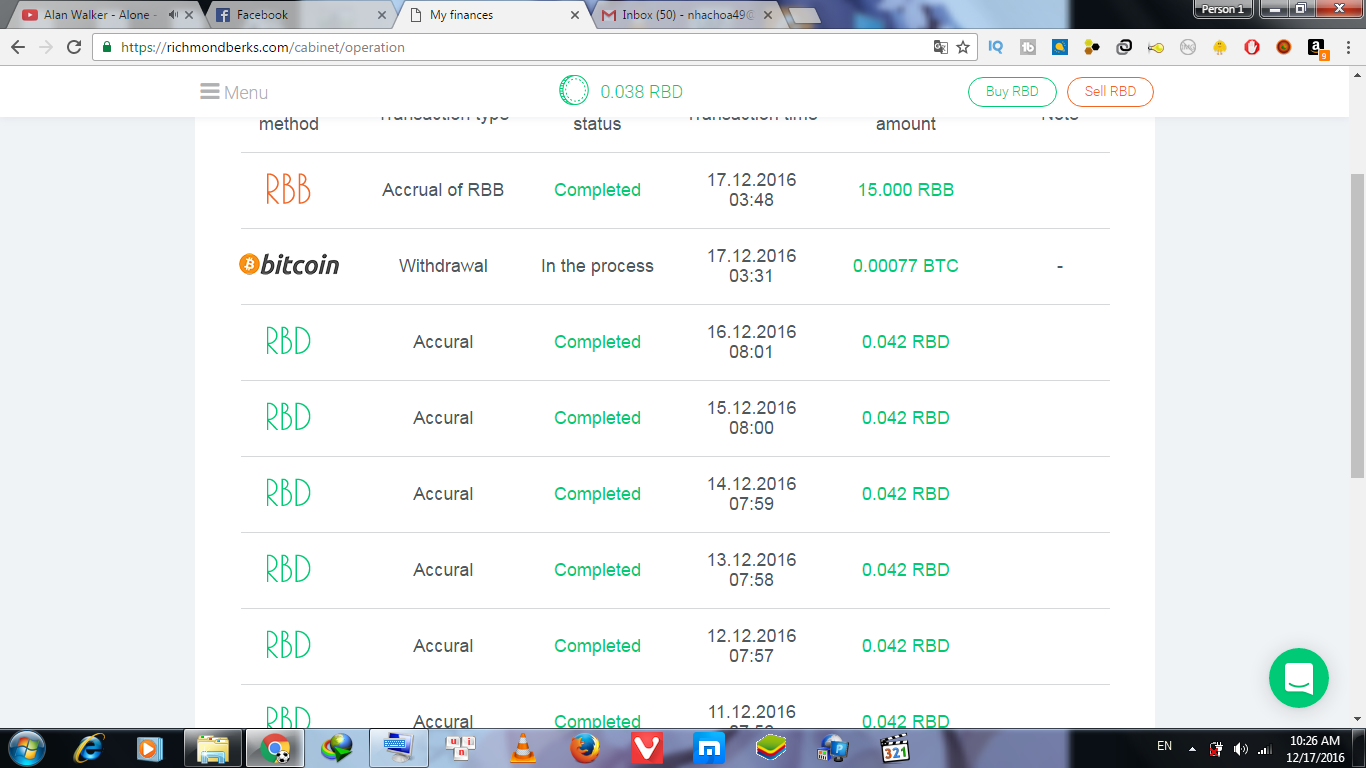Click Accural in the 16.12.2016 row
1366x768 pixels.
click(x=443, y=342)
